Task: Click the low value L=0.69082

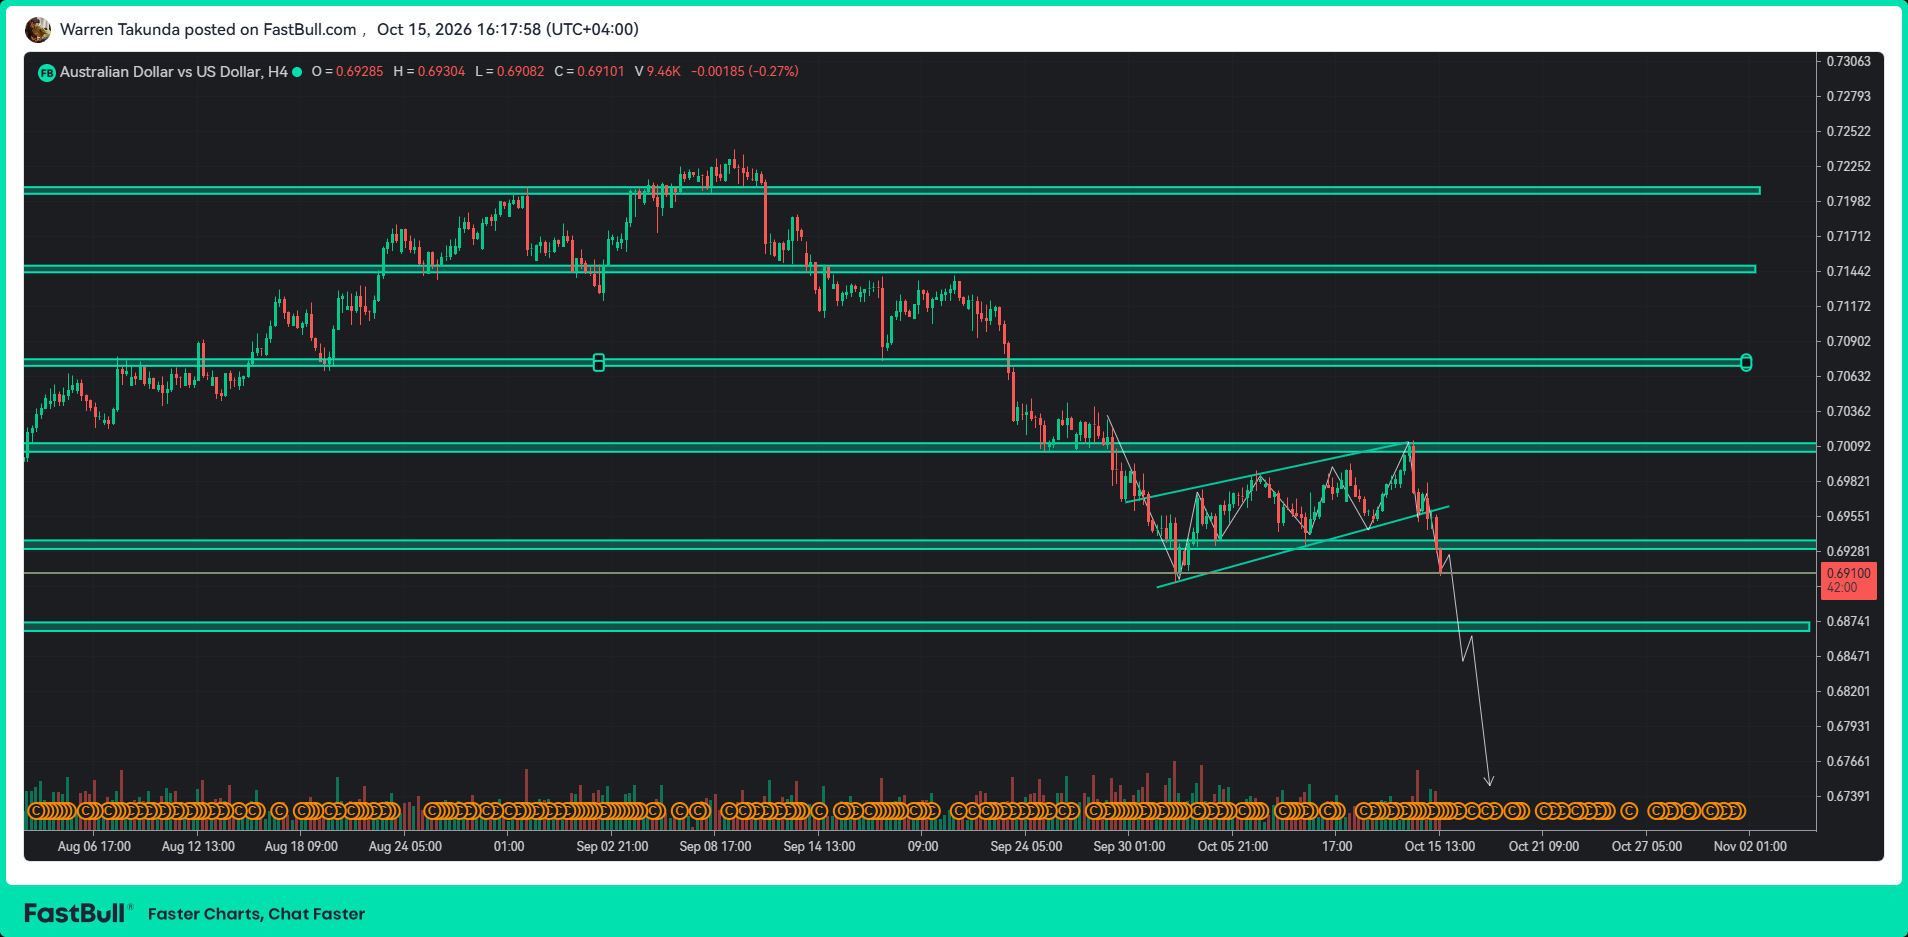Action: tap(510, 72)
